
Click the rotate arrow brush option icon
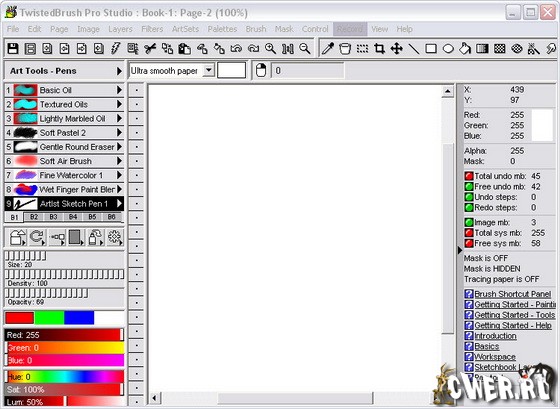point(37,237)
